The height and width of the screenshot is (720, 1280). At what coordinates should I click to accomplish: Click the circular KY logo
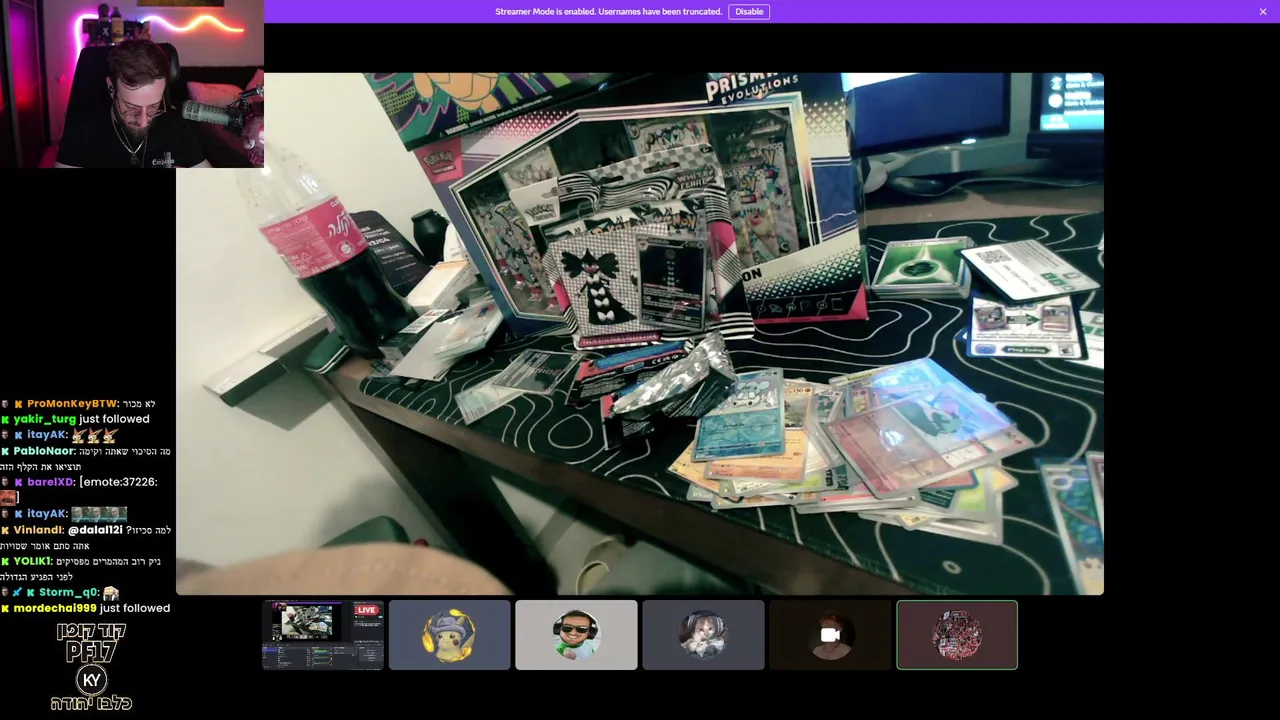(x=91, y=680)
